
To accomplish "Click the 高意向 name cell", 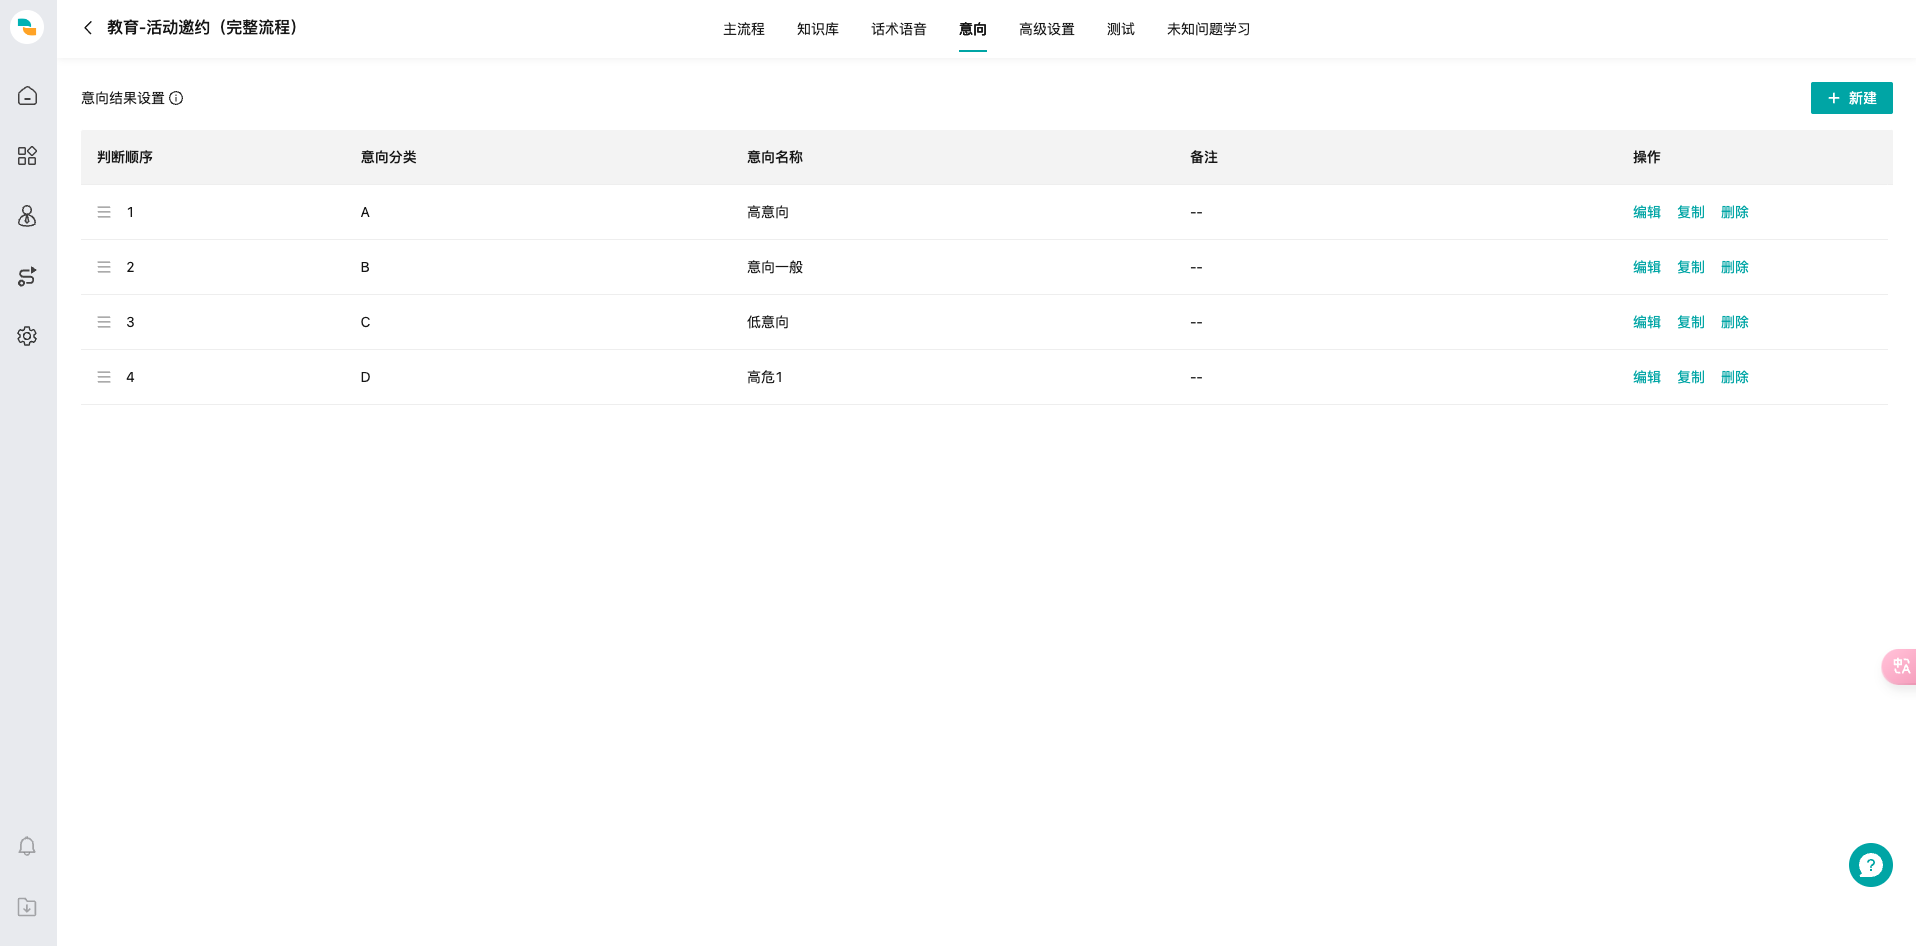I will click(x=768, y=212).
